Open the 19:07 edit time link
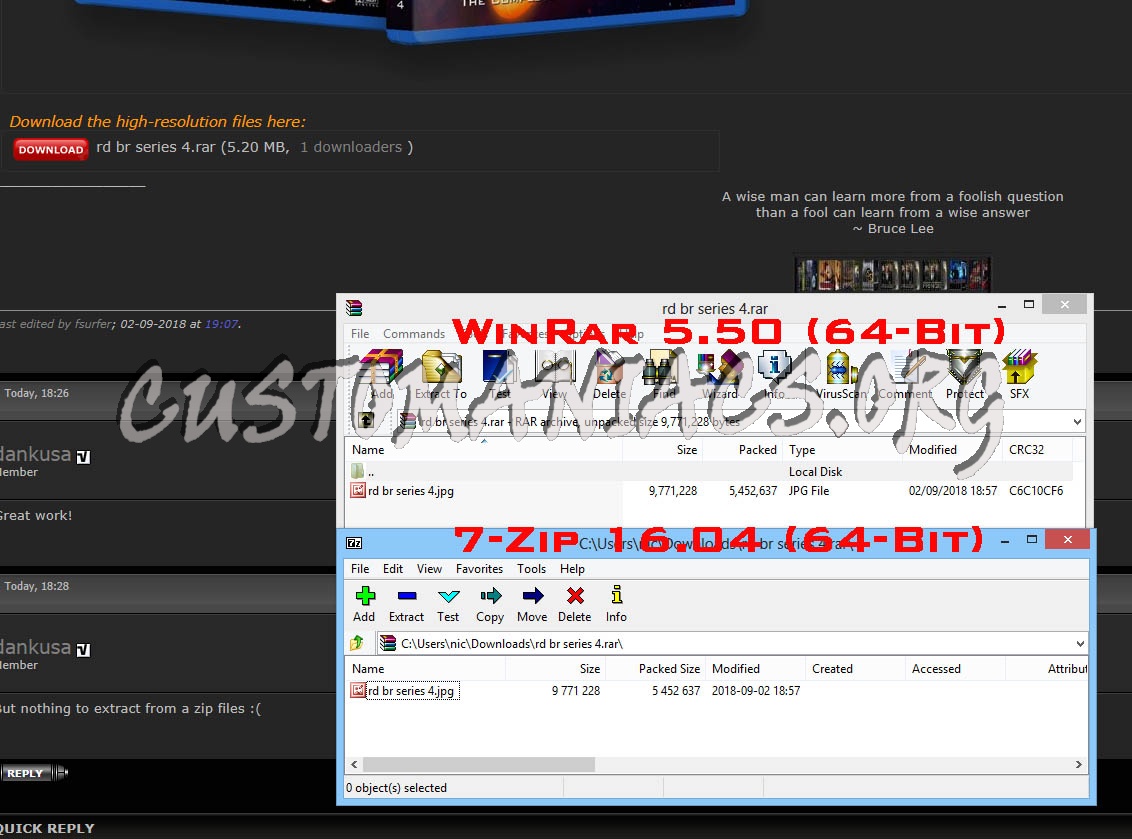Image resolution: width=1132 pixels, height=839 pixels. 222,324
